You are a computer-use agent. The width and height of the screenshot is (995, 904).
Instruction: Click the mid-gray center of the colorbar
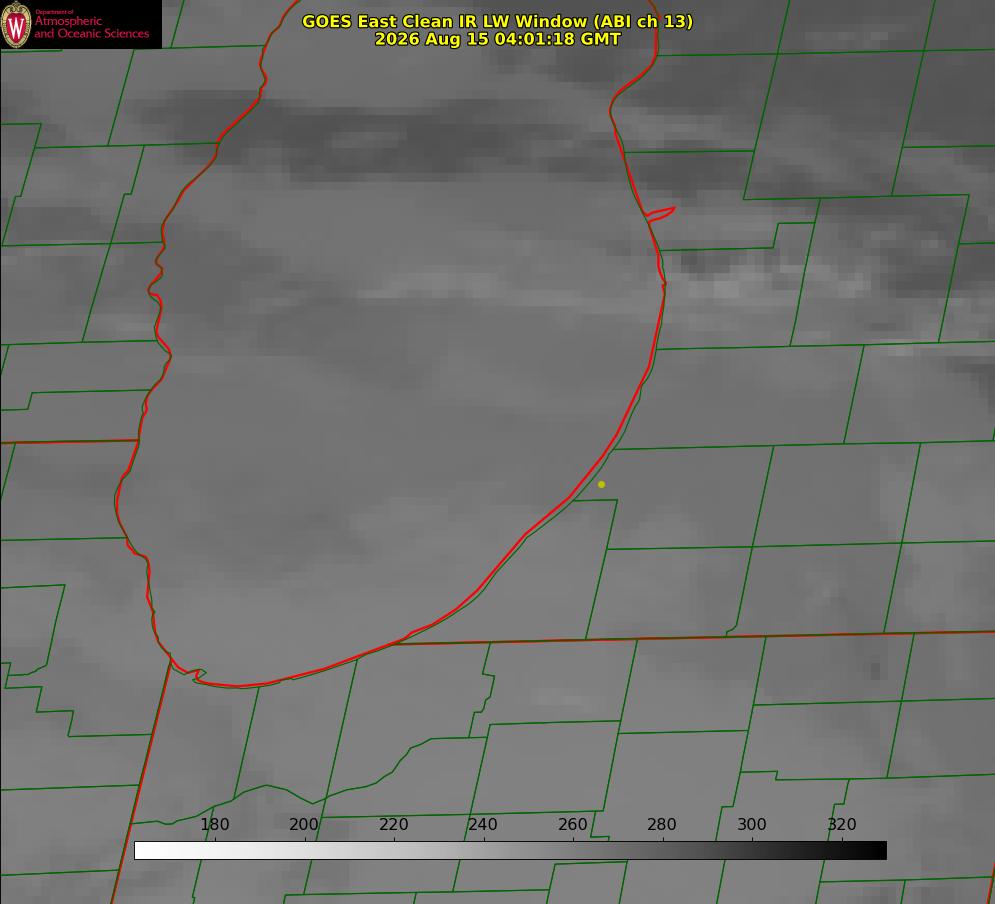[510, 850]
